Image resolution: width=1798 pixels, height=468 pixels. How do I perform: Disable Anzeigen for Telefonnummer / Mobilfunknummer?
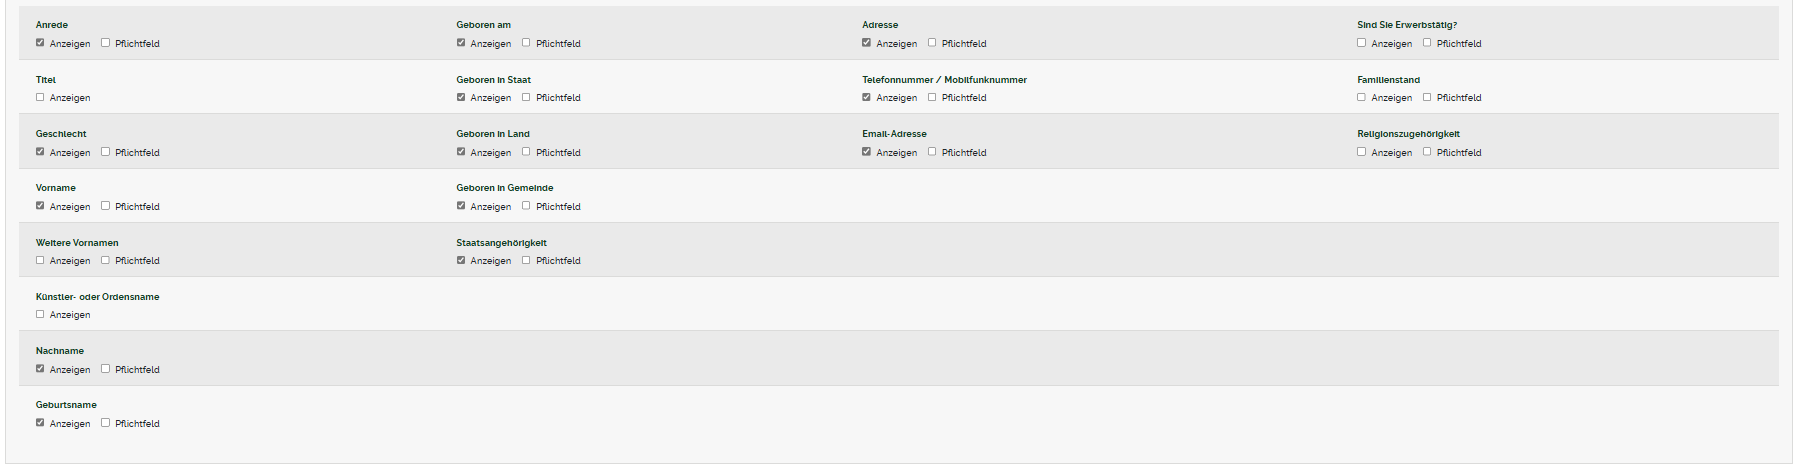(x=867, y=97)
